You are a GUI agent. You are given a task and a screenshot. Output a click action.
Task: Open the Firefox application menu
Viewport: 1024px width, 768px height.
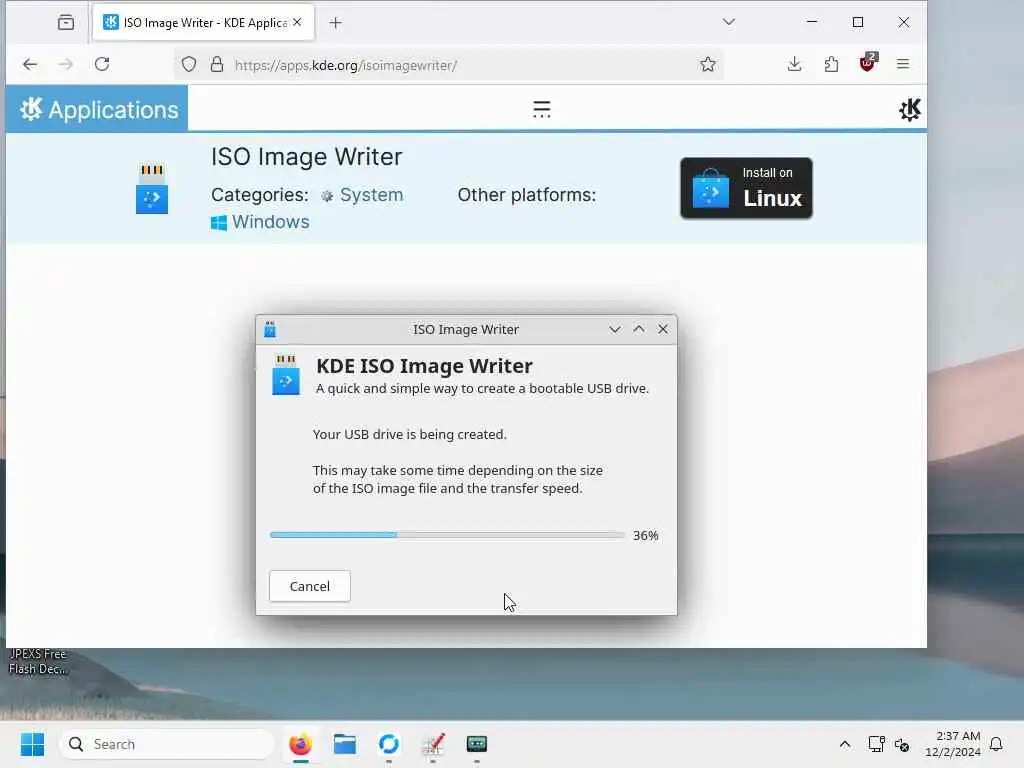[903, 64]
